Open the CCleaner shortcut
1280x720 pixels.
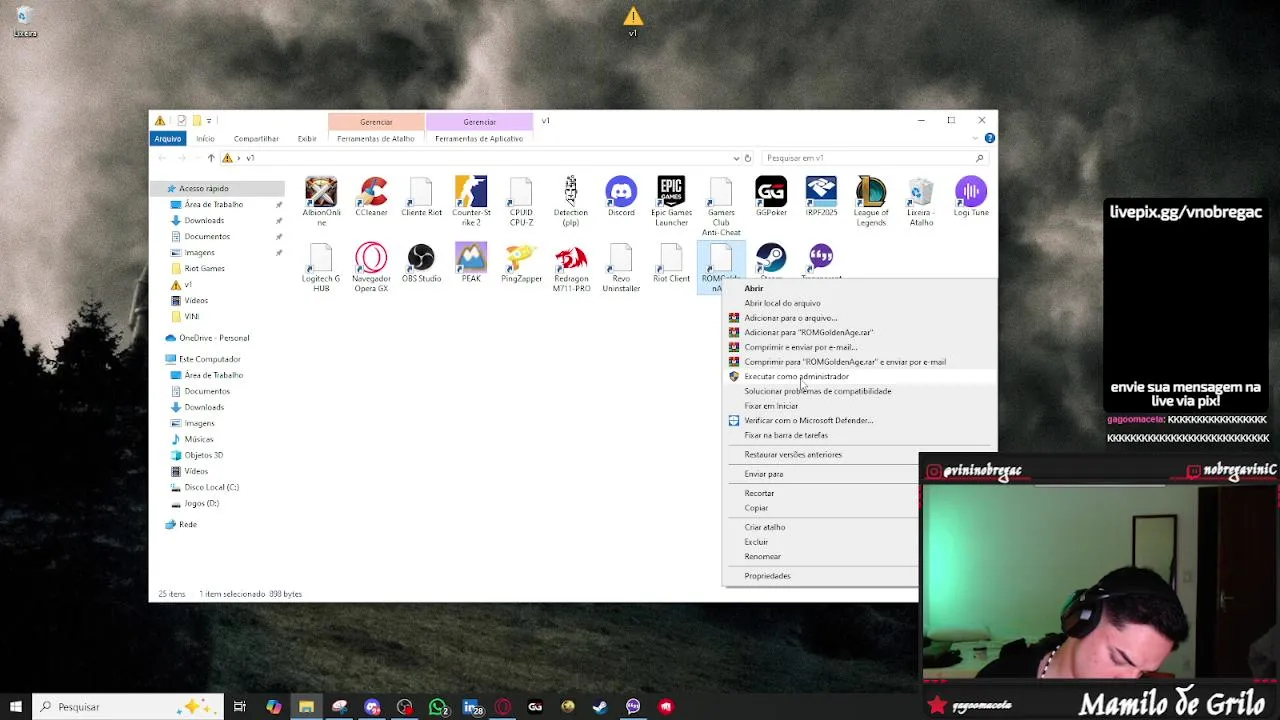[371, 197]
